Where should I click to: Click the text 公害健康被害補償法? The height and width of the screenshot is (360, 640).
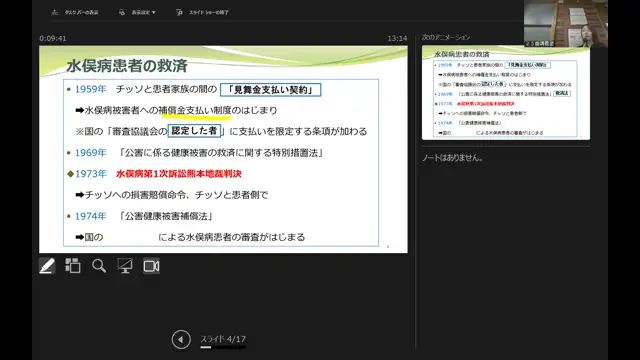pos(166,216)
